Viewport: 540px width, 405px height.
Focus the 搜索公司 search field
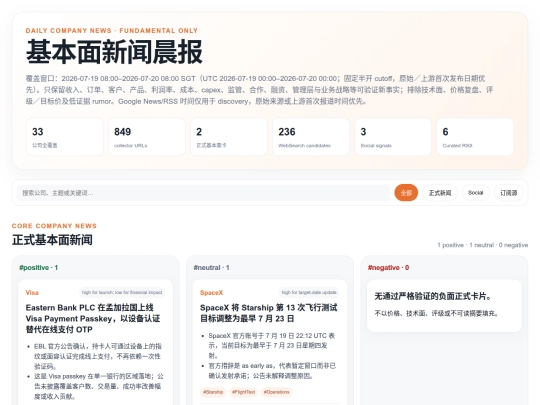tap(203, 193)
